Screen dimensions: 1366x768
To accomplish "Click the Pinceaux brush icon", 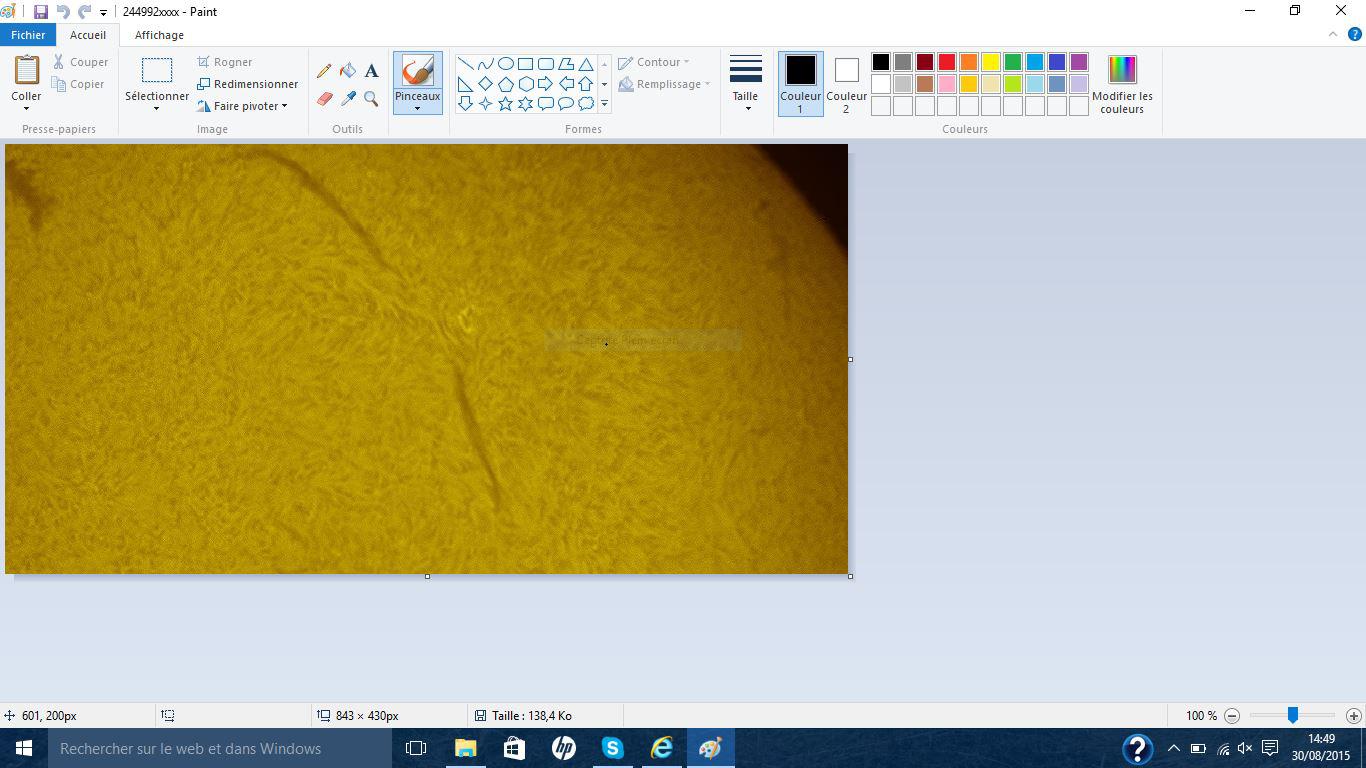I will click(417, 70).
